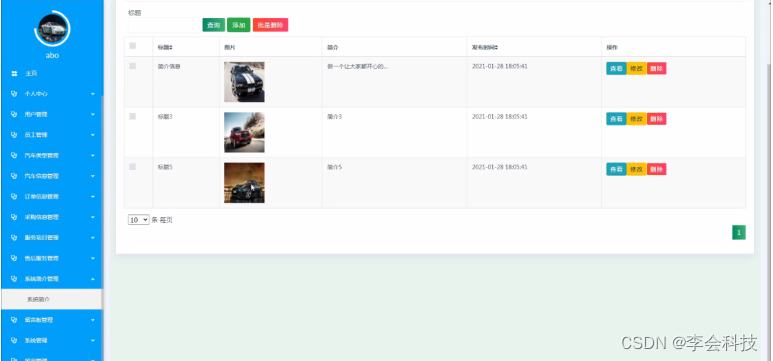
Task: Sort the table by the 标题 column arrows
Action: pos(171,48)
